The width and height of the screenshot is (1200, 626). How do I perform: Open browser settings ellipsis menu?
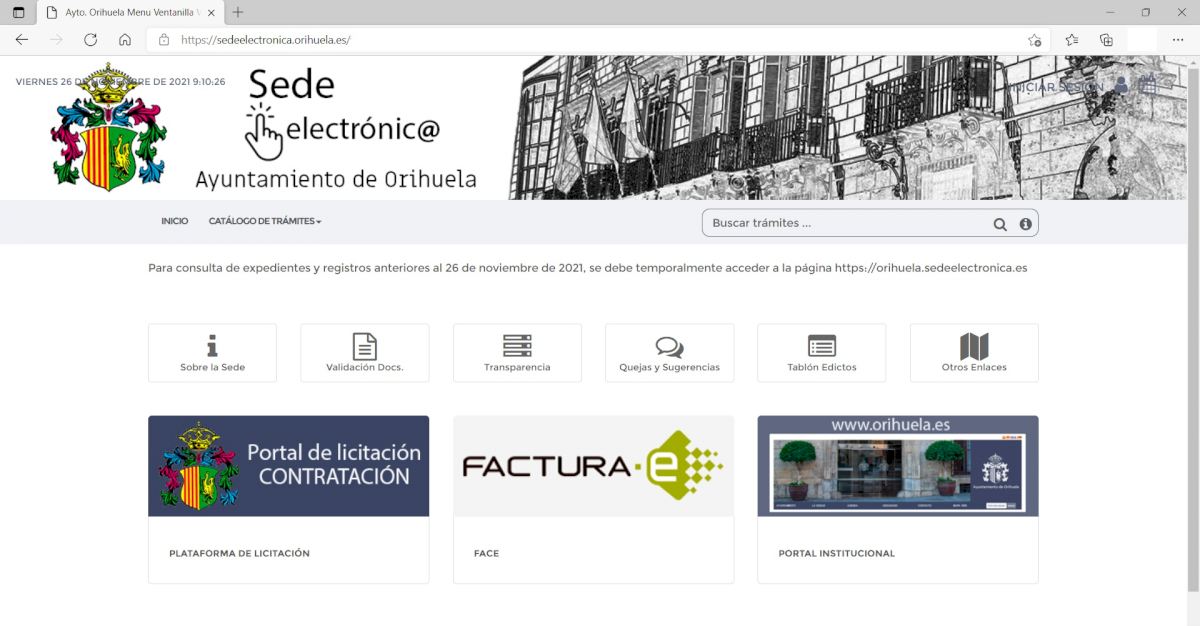[1177, 40]
